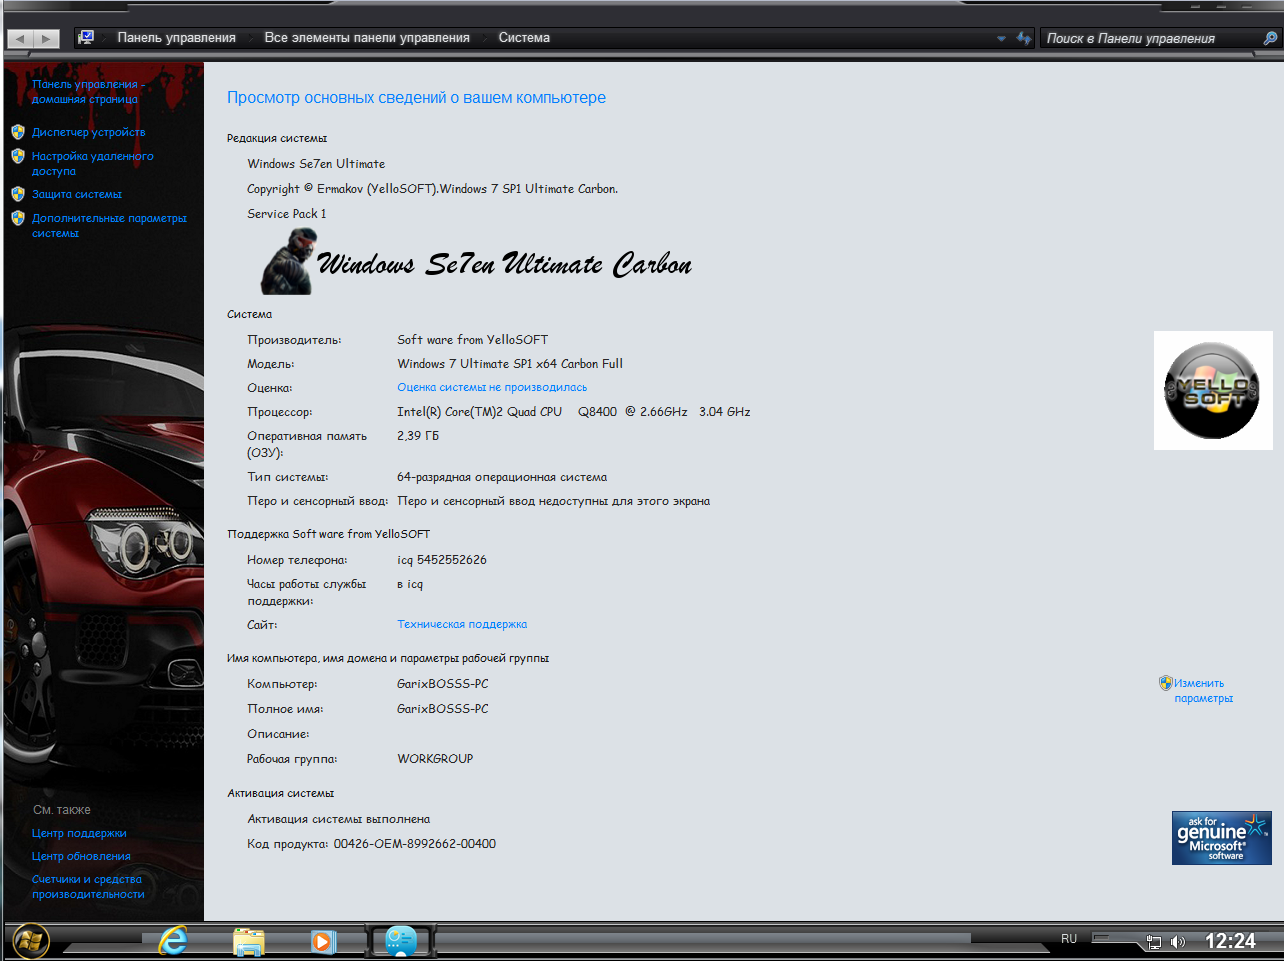This screenshot has height=961, width=1284.
Task: Open 'Счетчики и средства производительности' link
Action: 88,887
